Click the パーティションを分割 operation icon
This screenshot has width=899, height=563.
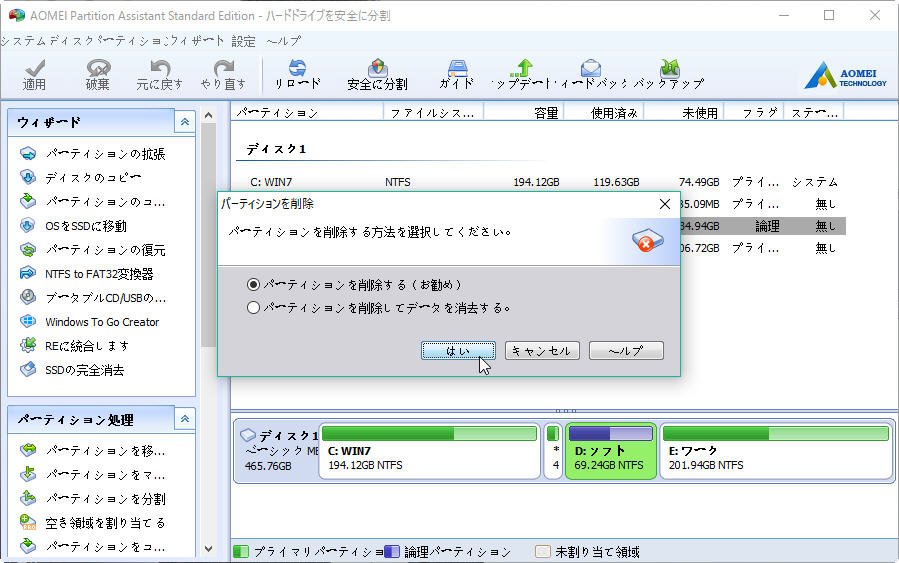pos(28,498)
